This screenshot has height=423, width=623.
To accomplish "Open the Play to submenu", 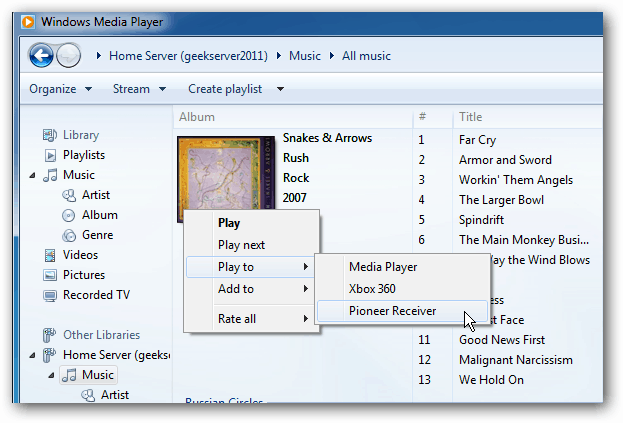I will 252,267.
